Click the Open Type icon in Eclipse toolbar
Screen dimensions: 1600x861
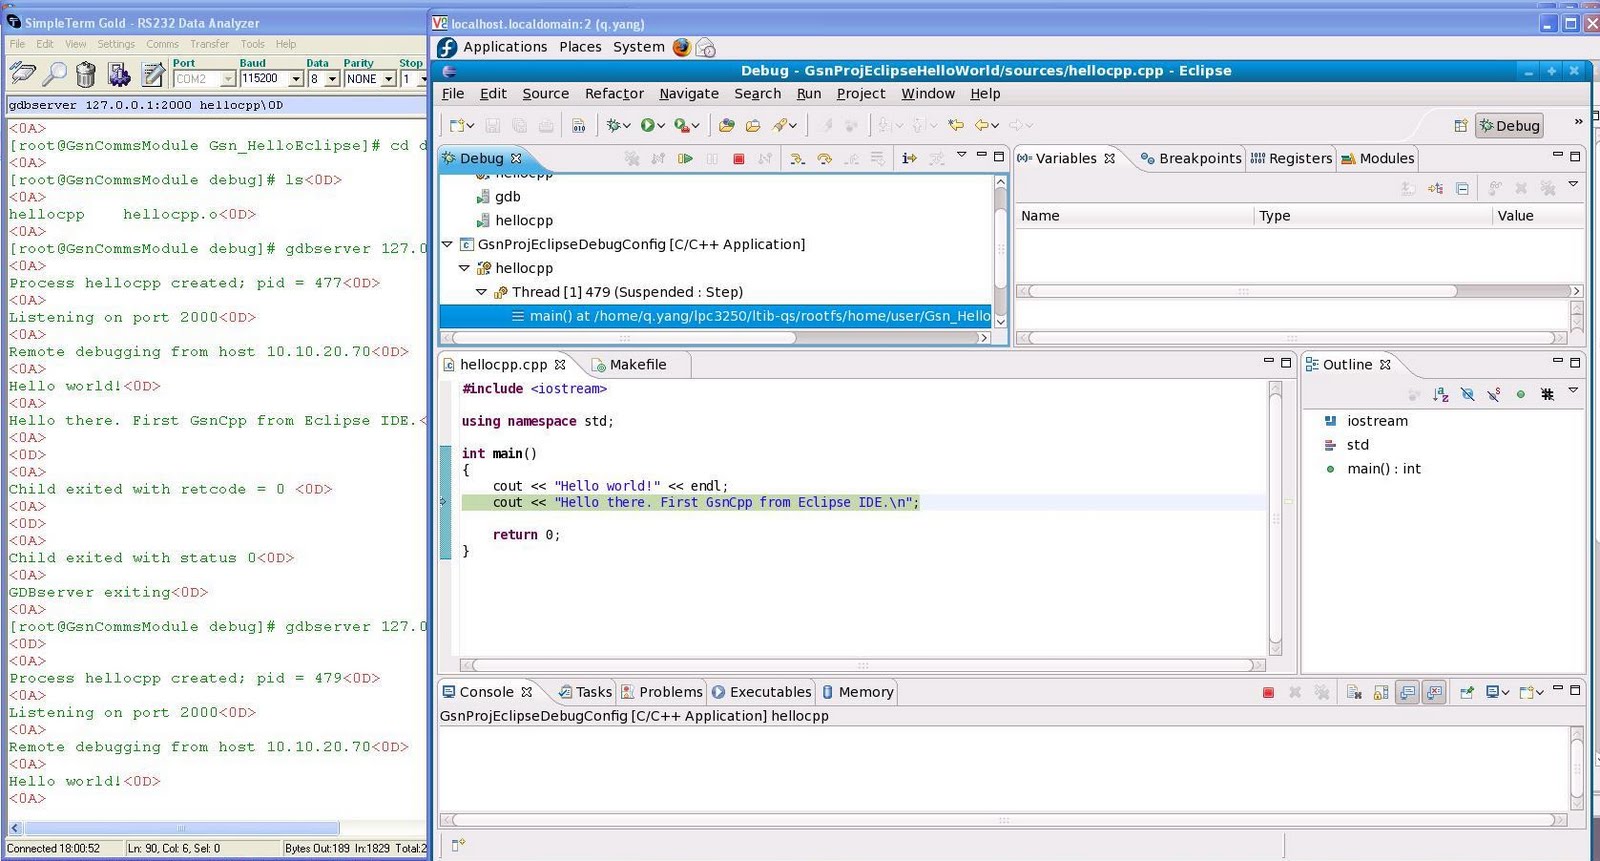[x=726, y=125]
